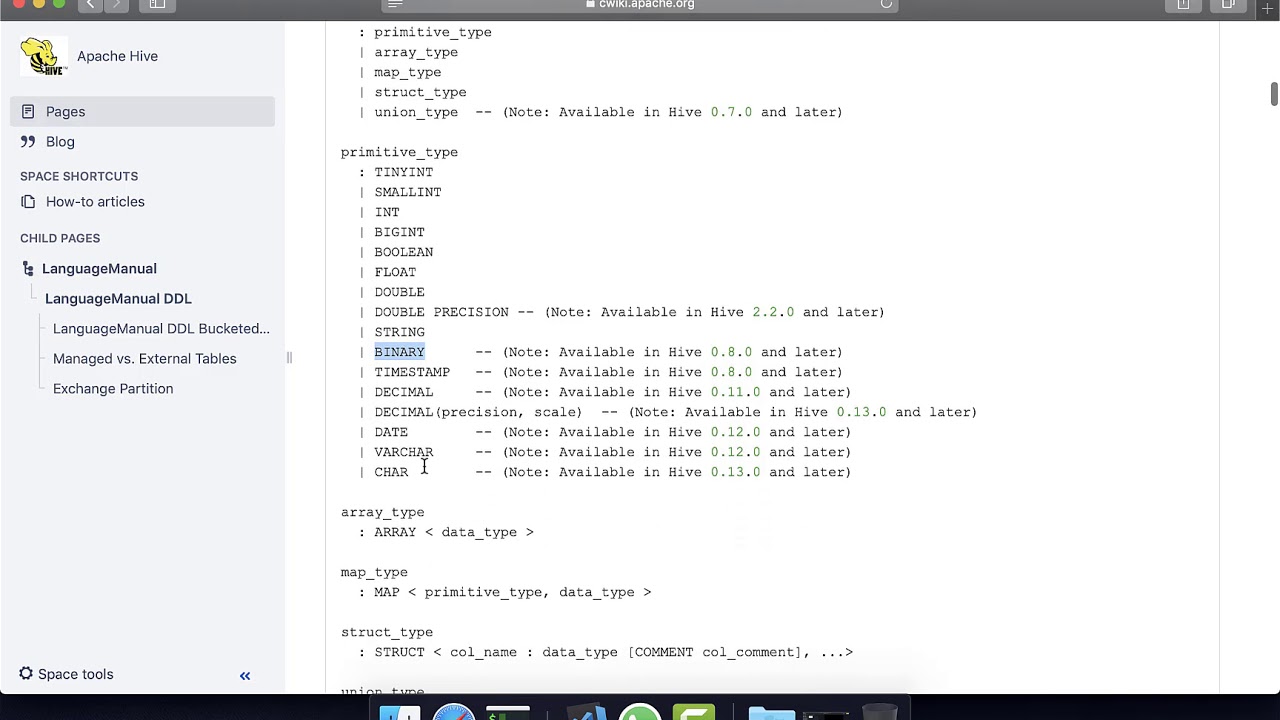Click the page vertical scrollbar thumb
The width and height of the screenshot is (1280, 720).
(1274, 92)
